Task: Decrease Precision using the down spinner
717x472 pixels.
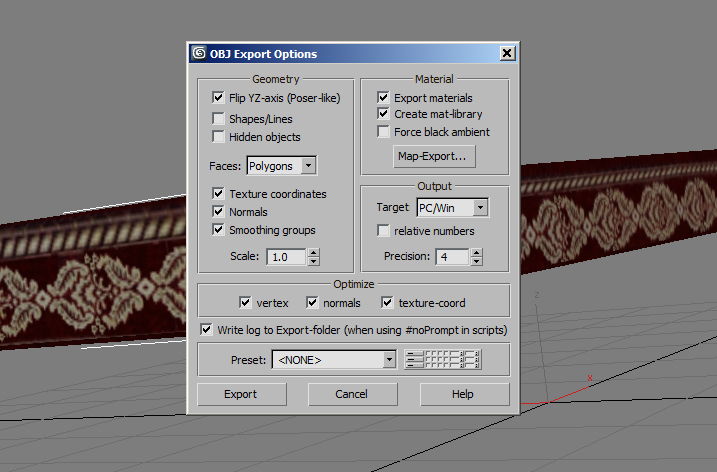Action: coord(476,261)
